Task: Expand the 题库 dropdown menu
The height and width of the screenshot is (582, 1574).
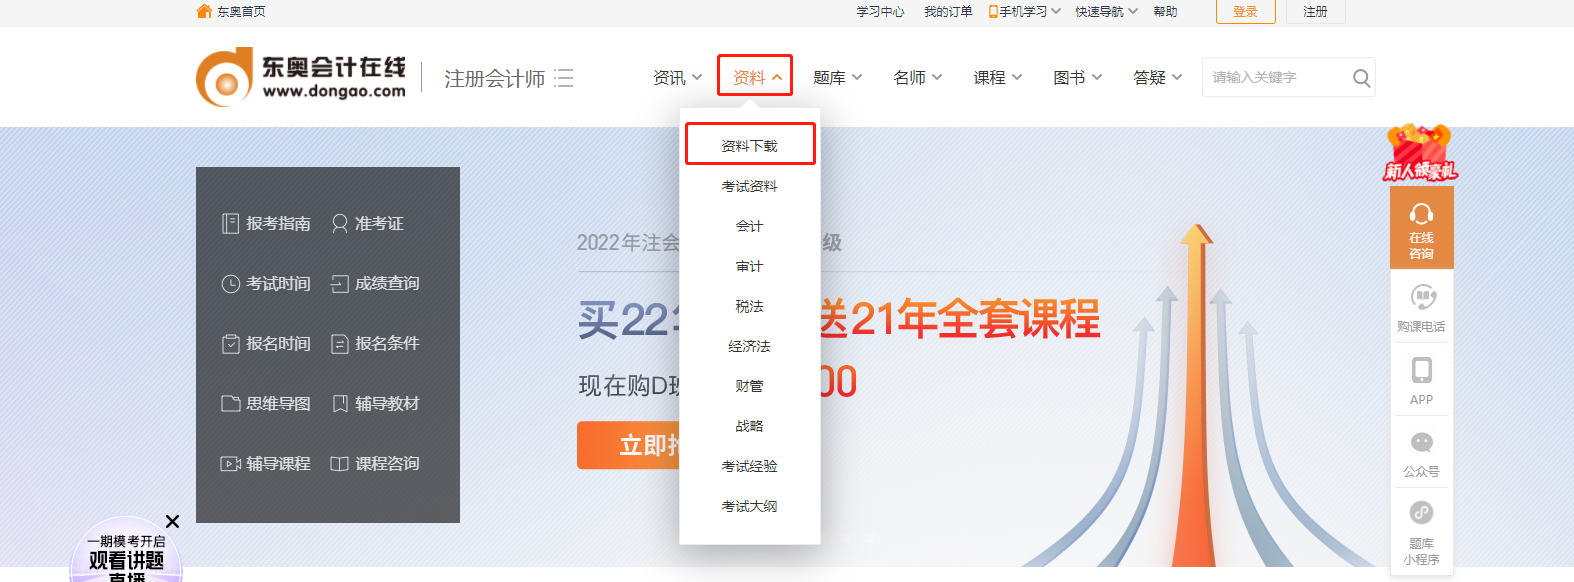Action: pos(837,78)
